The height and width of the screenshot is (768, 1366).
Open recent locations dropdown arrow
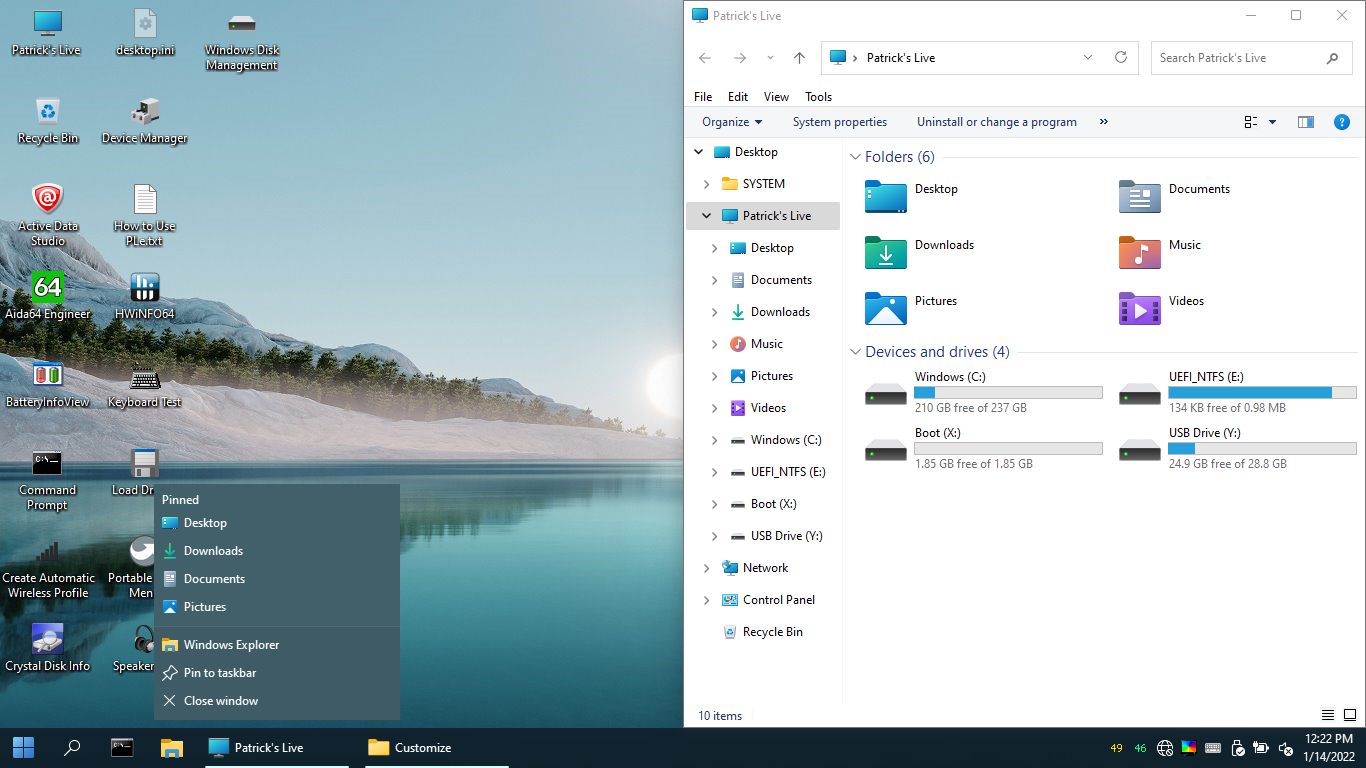[770, 58]
